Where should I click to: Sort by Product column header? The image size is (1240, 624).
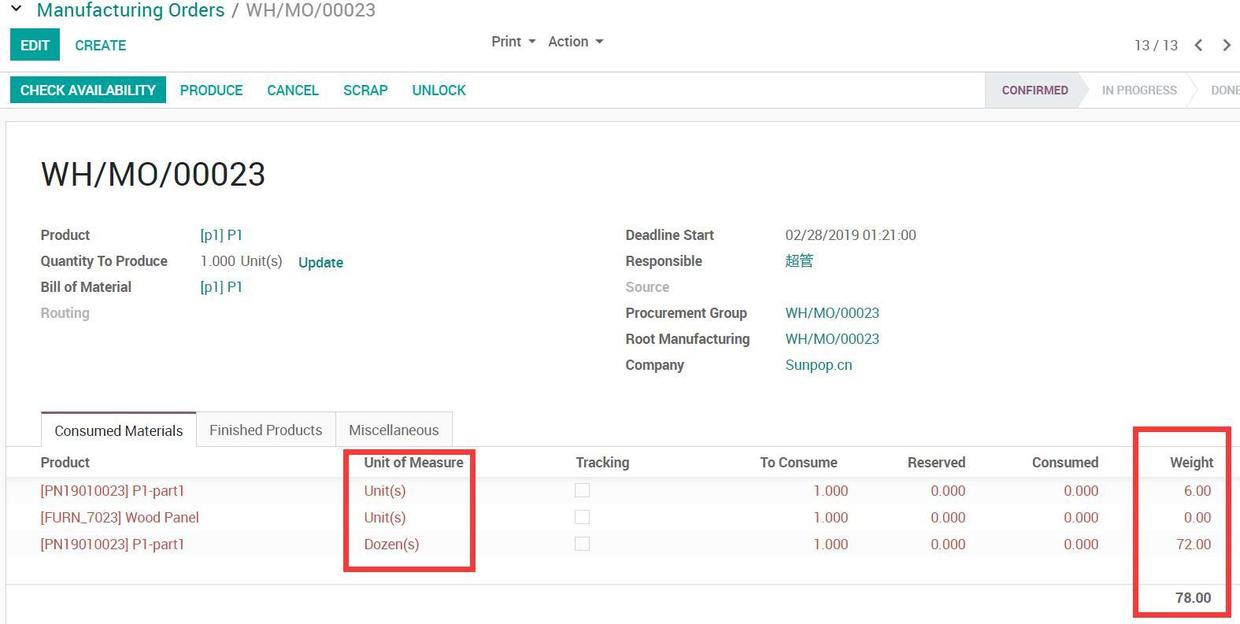65,462
